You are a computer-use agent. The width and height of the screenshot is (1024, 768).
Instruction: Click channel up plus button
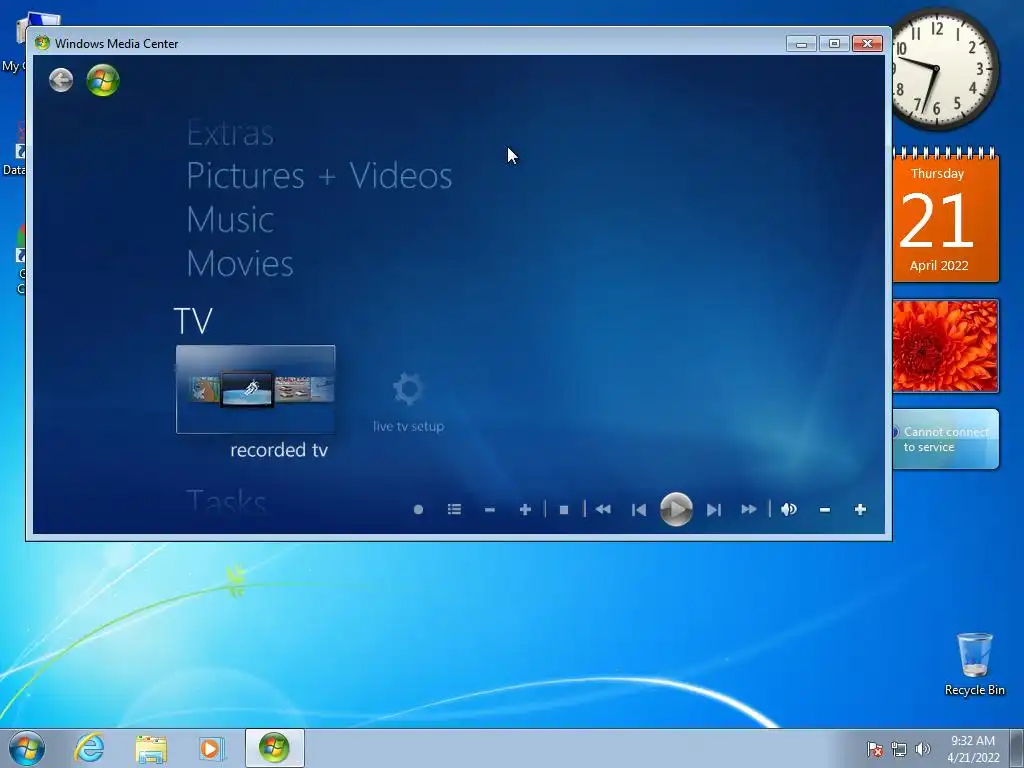[x=525, y=509]
